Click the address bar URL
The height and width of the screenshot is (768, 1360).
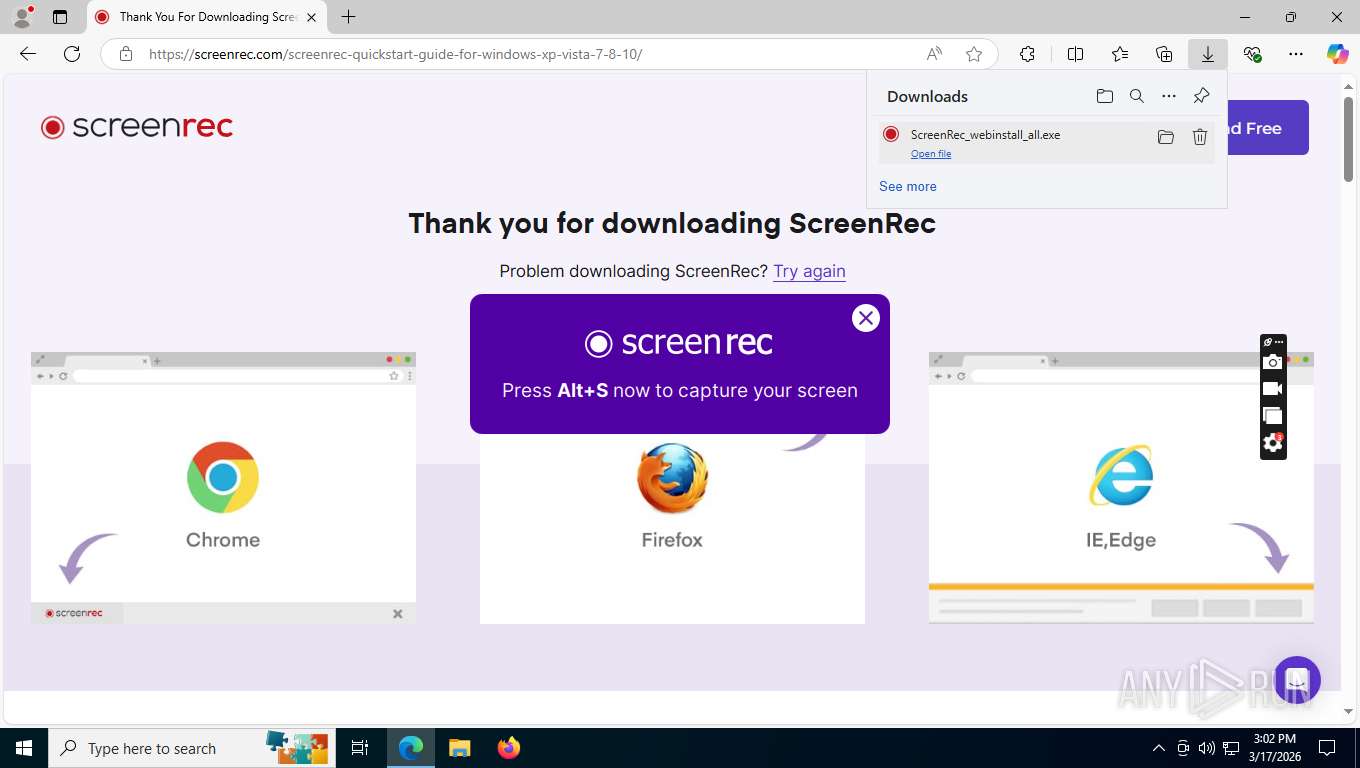point(395,54)
